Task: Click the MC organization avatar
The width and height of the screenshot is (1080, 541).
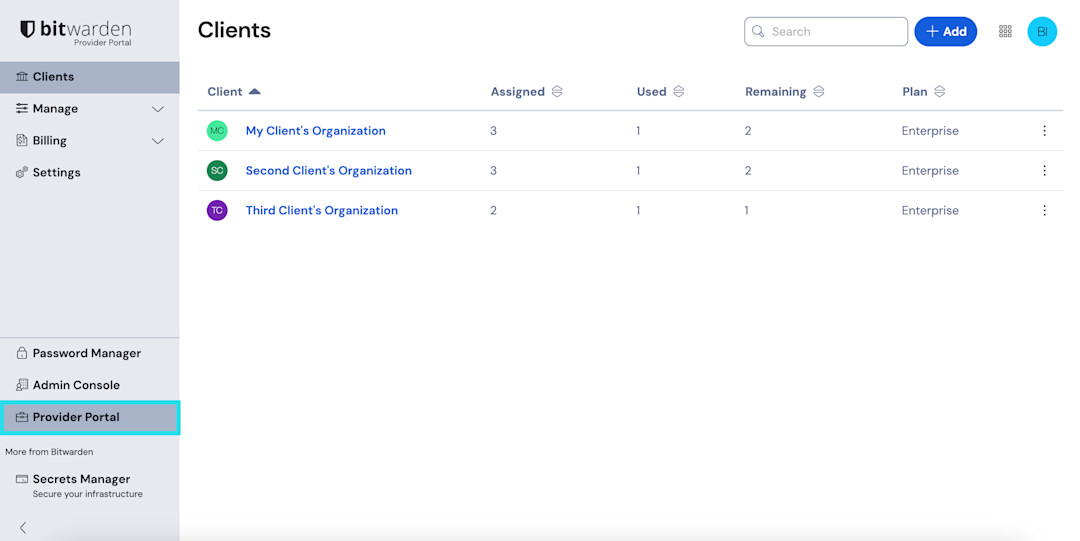Action: pos(217,131)
